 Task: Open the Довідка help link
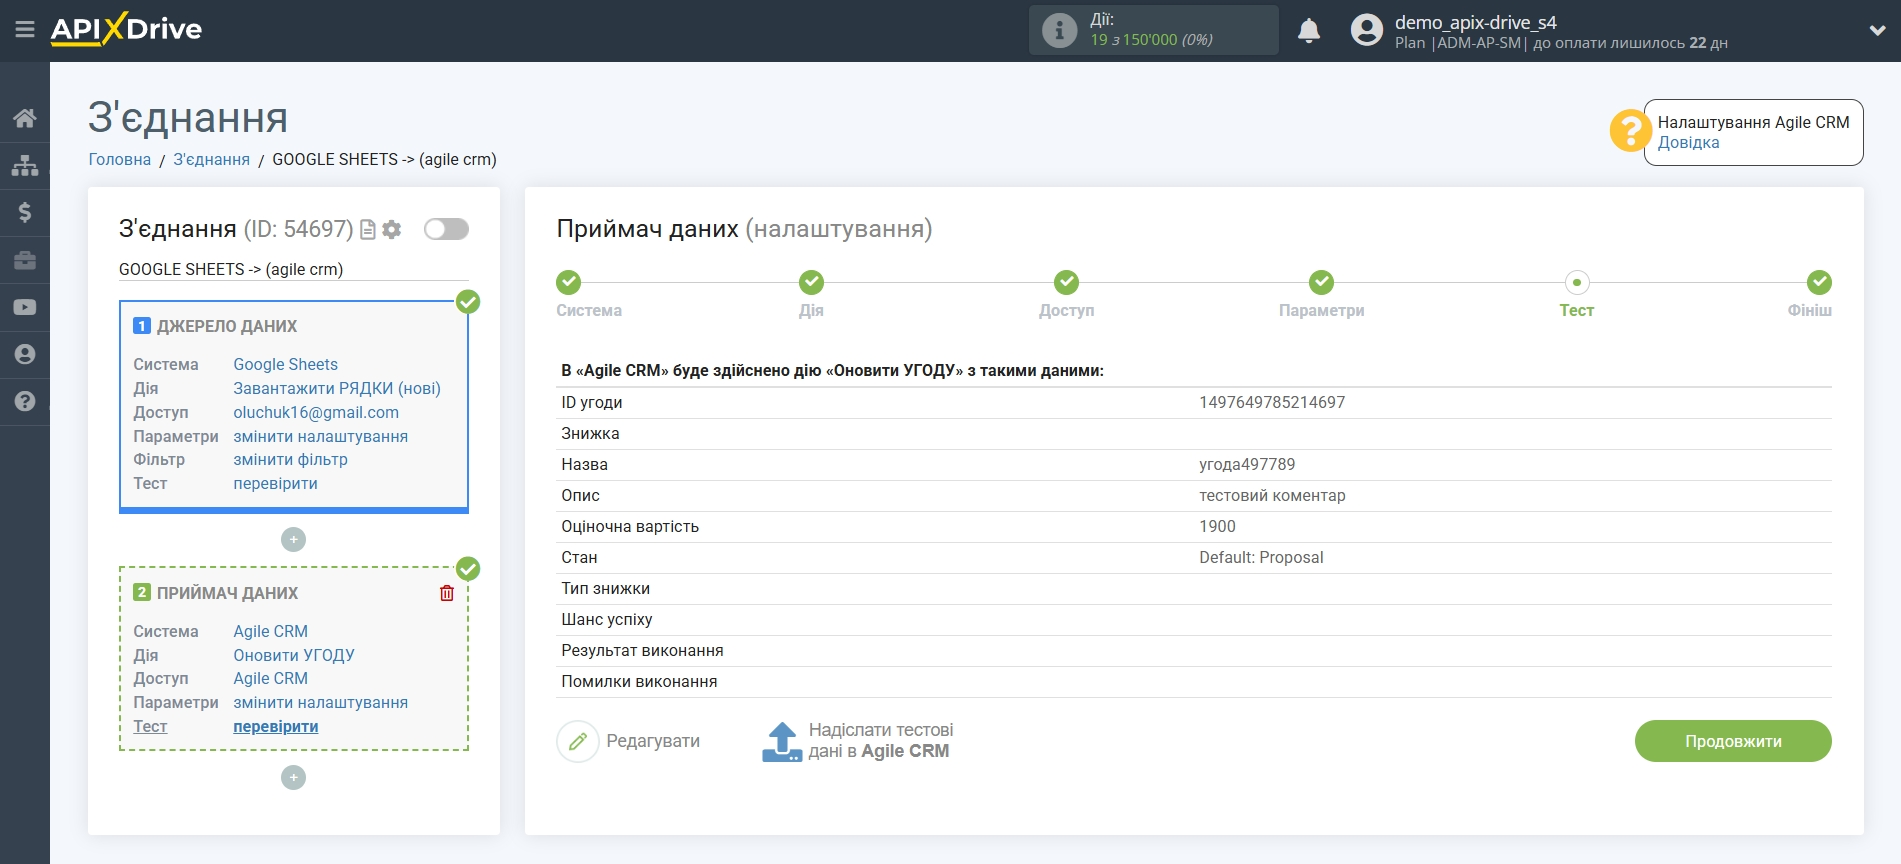pos(1688,142)
